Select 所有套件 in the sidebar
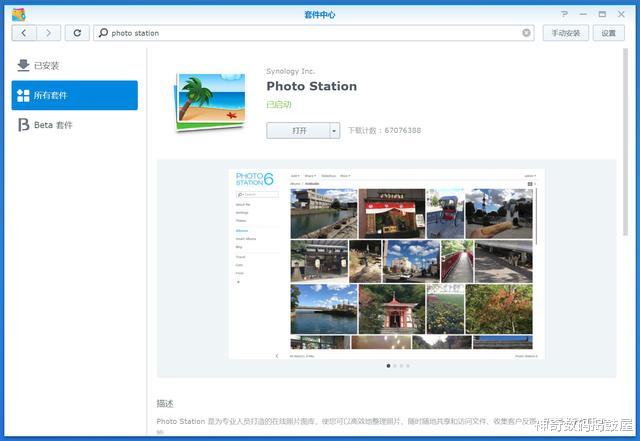 (74, 96)
